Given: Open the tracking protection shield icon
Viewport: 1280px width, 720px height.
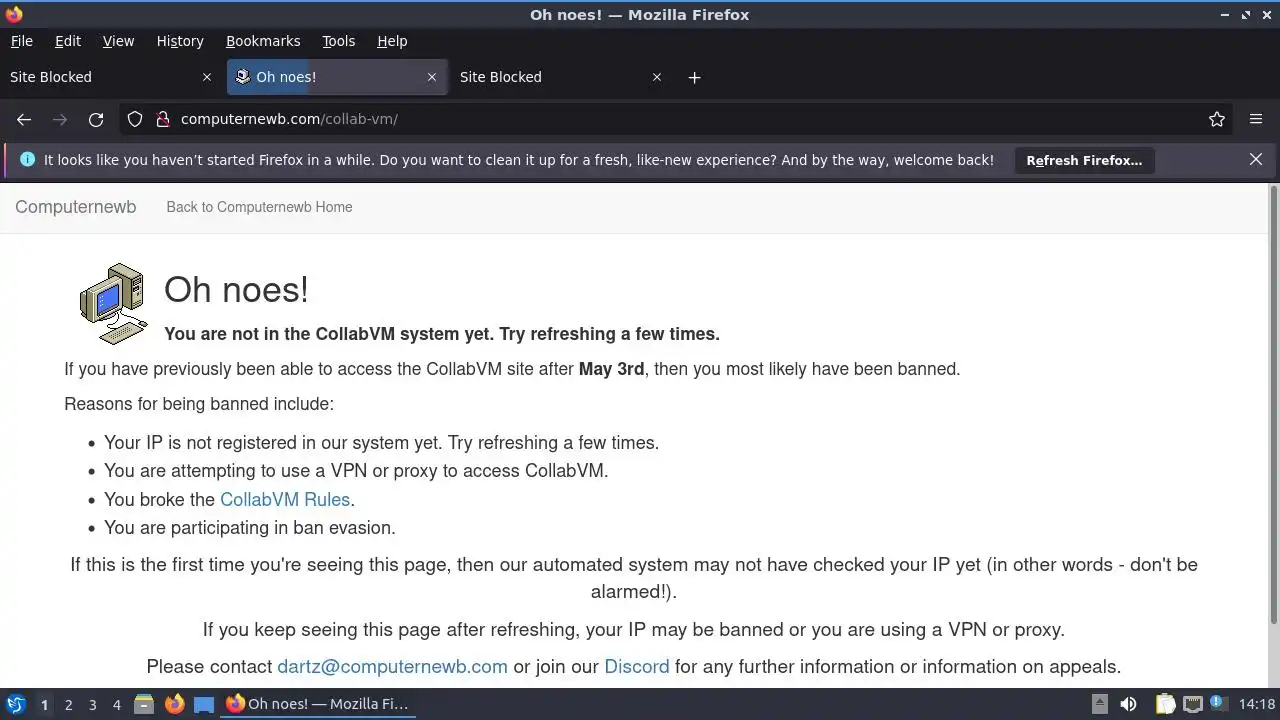Looking at the screenshot, I should point(135,119).
